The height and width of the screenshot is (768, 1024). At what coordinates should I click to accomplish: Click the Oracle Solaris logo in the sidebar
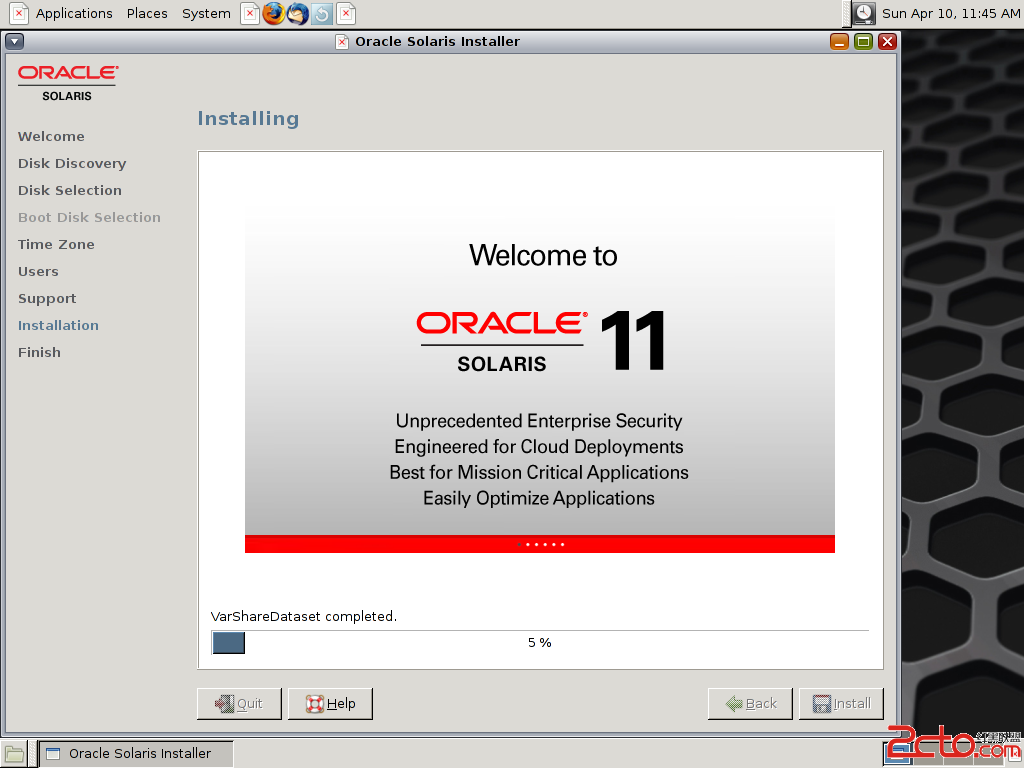[67, 83]
